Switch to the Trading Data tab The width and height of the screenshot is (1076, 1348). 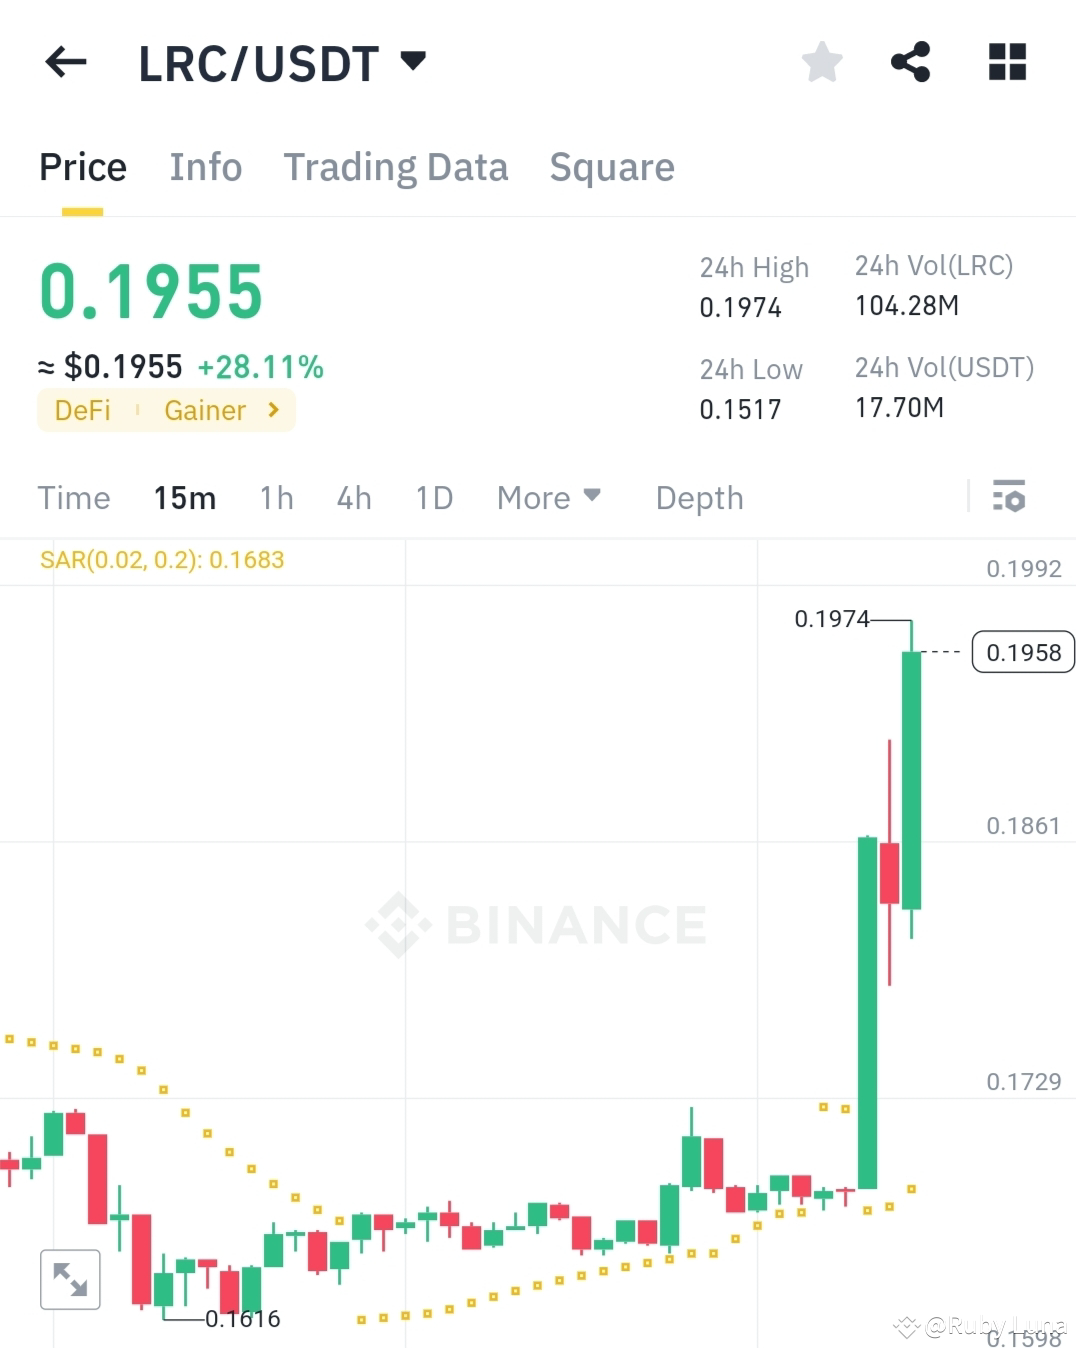[396, 167]
